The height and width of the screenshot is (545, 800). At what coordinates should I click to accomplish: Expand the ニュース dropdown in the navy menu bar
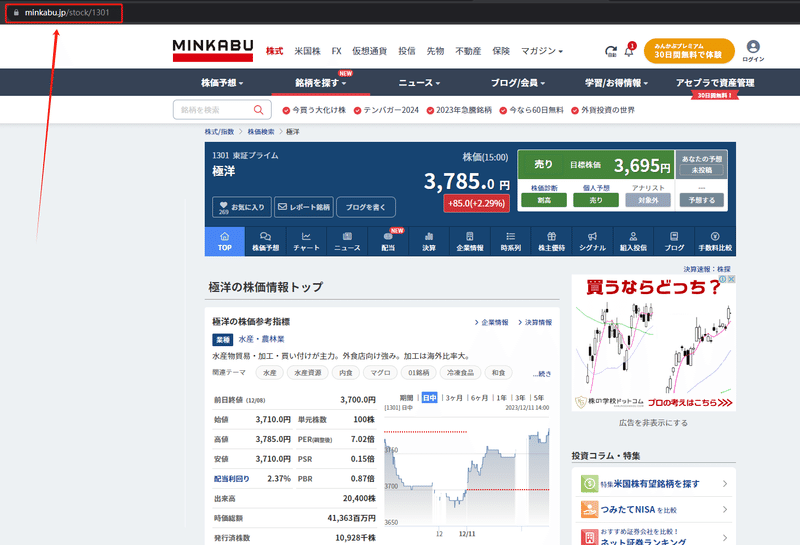(x=419, y=83)
